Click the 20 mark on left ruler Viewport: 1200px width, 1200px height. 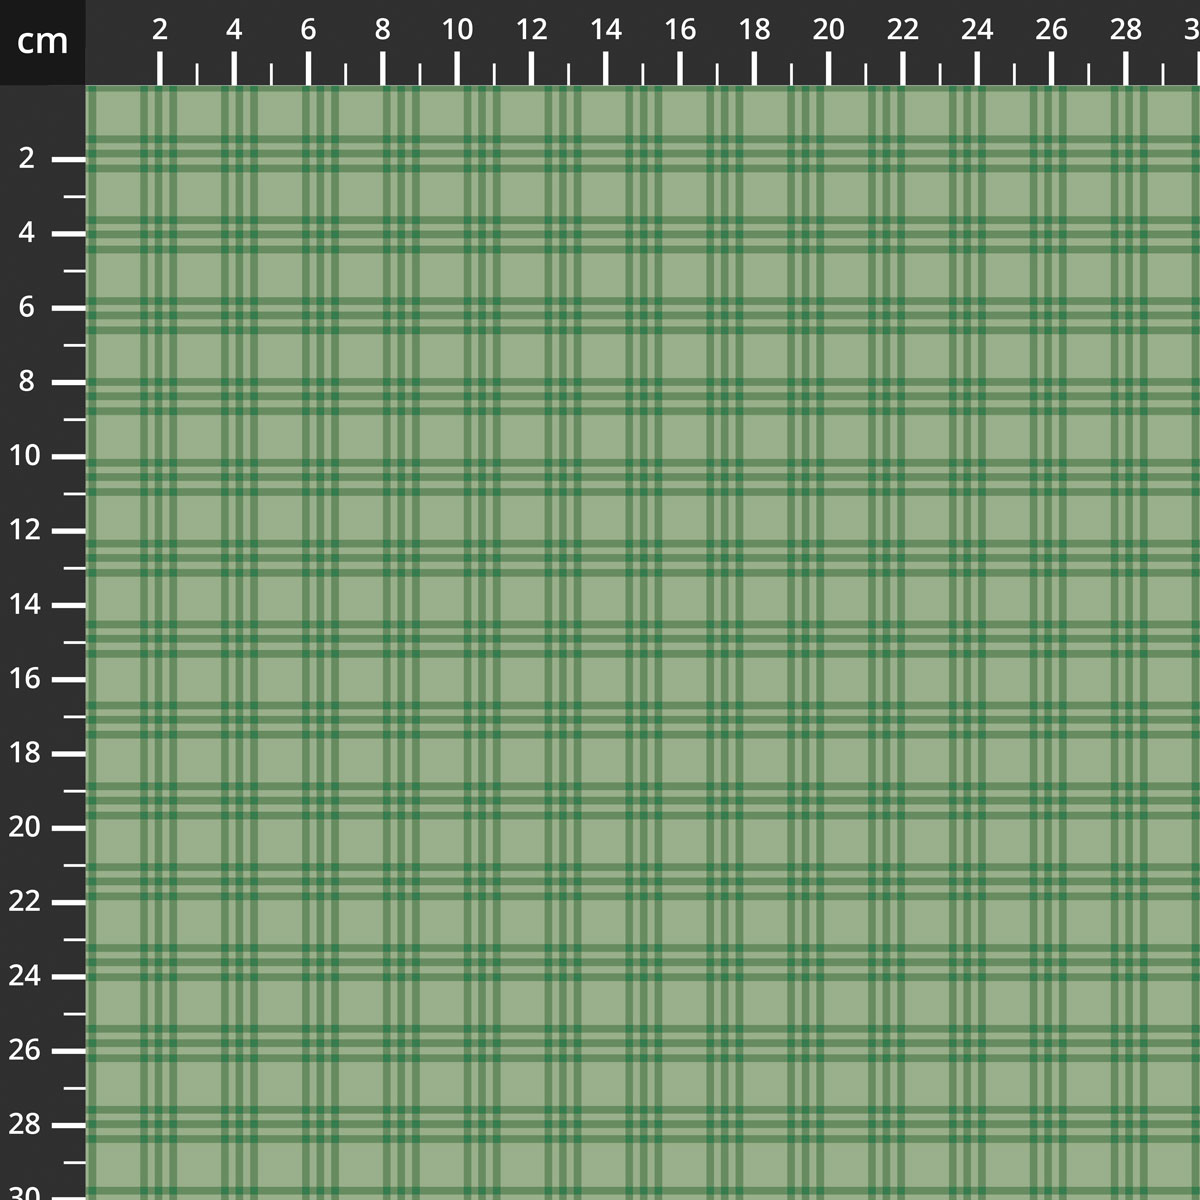68,828
